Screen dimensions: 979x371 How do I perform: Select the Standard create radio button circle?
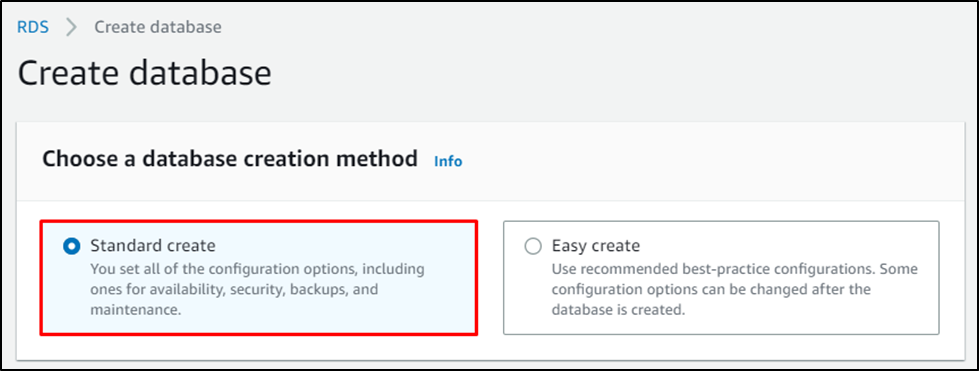point(72,247)
